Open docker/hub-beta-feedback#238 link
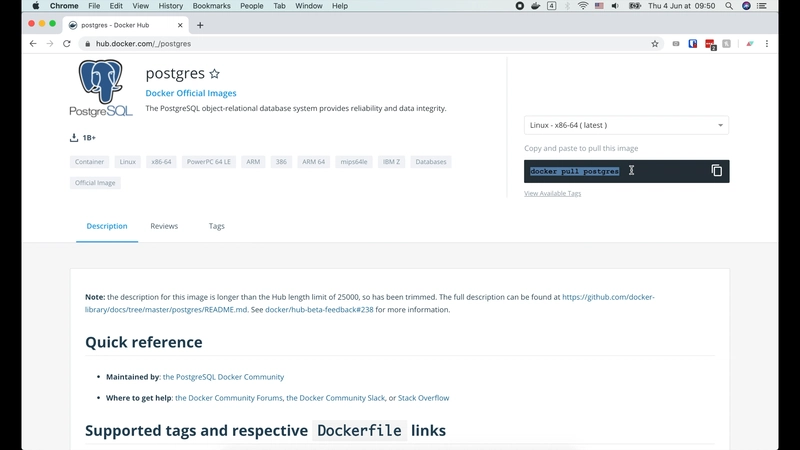The width and height of the screenshot is (800, 450). pyautogui.click(x=319, y=310)
